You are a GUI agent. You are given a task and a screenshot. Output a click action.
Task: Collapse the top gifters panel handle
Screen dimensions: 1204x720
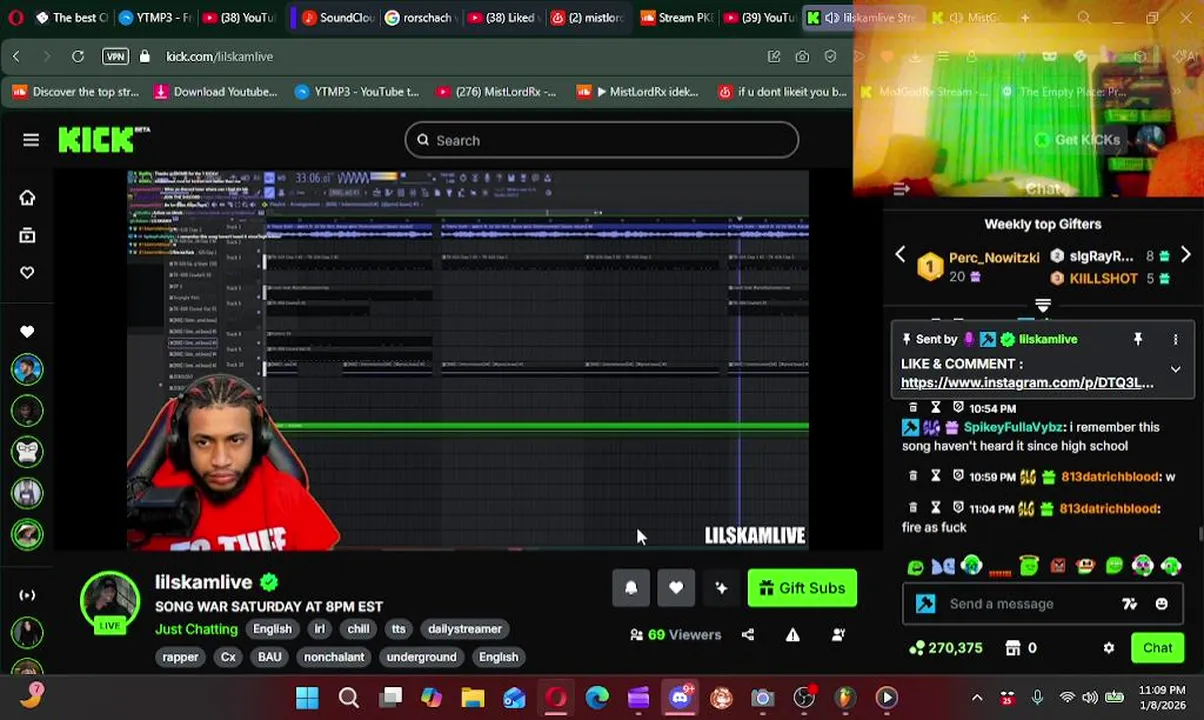(x=1043, y=306)
